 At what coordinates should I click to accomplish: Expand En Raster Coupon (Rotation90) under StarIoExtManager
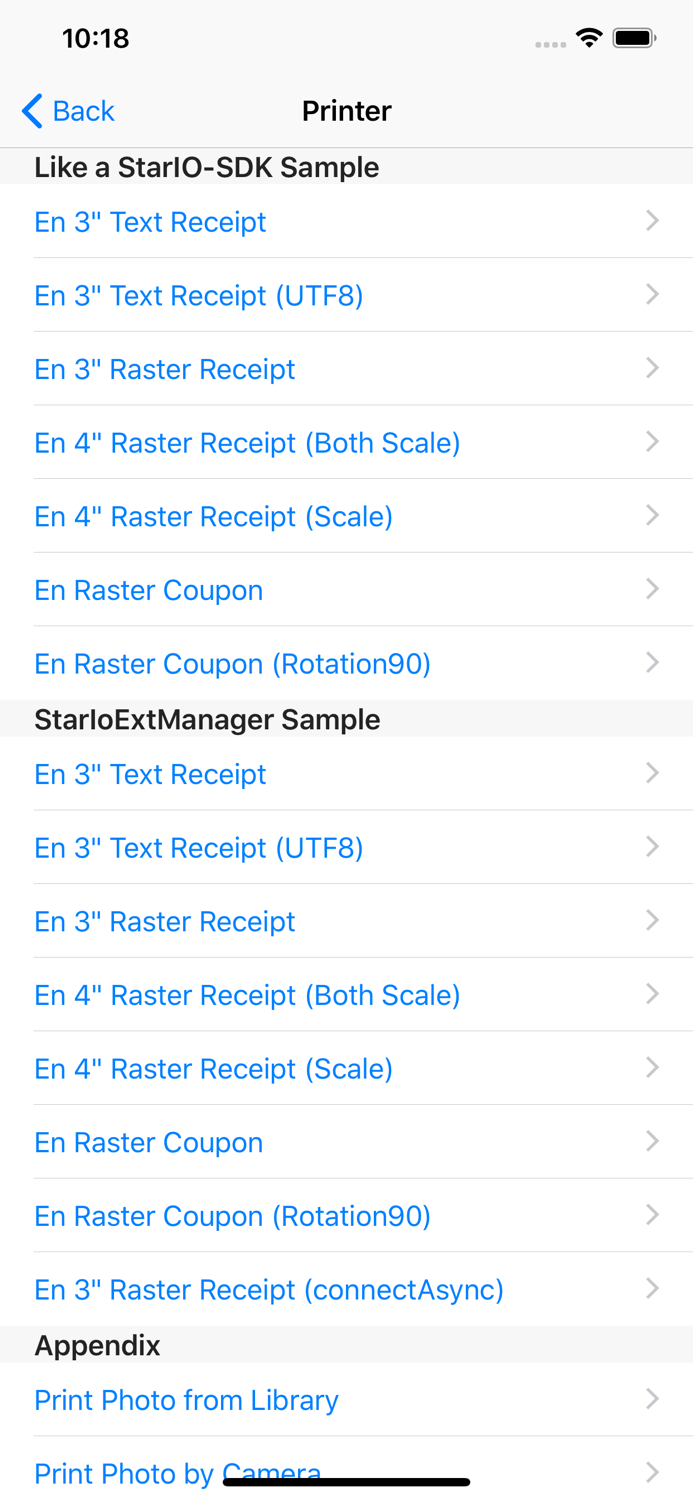(232, 1215)
